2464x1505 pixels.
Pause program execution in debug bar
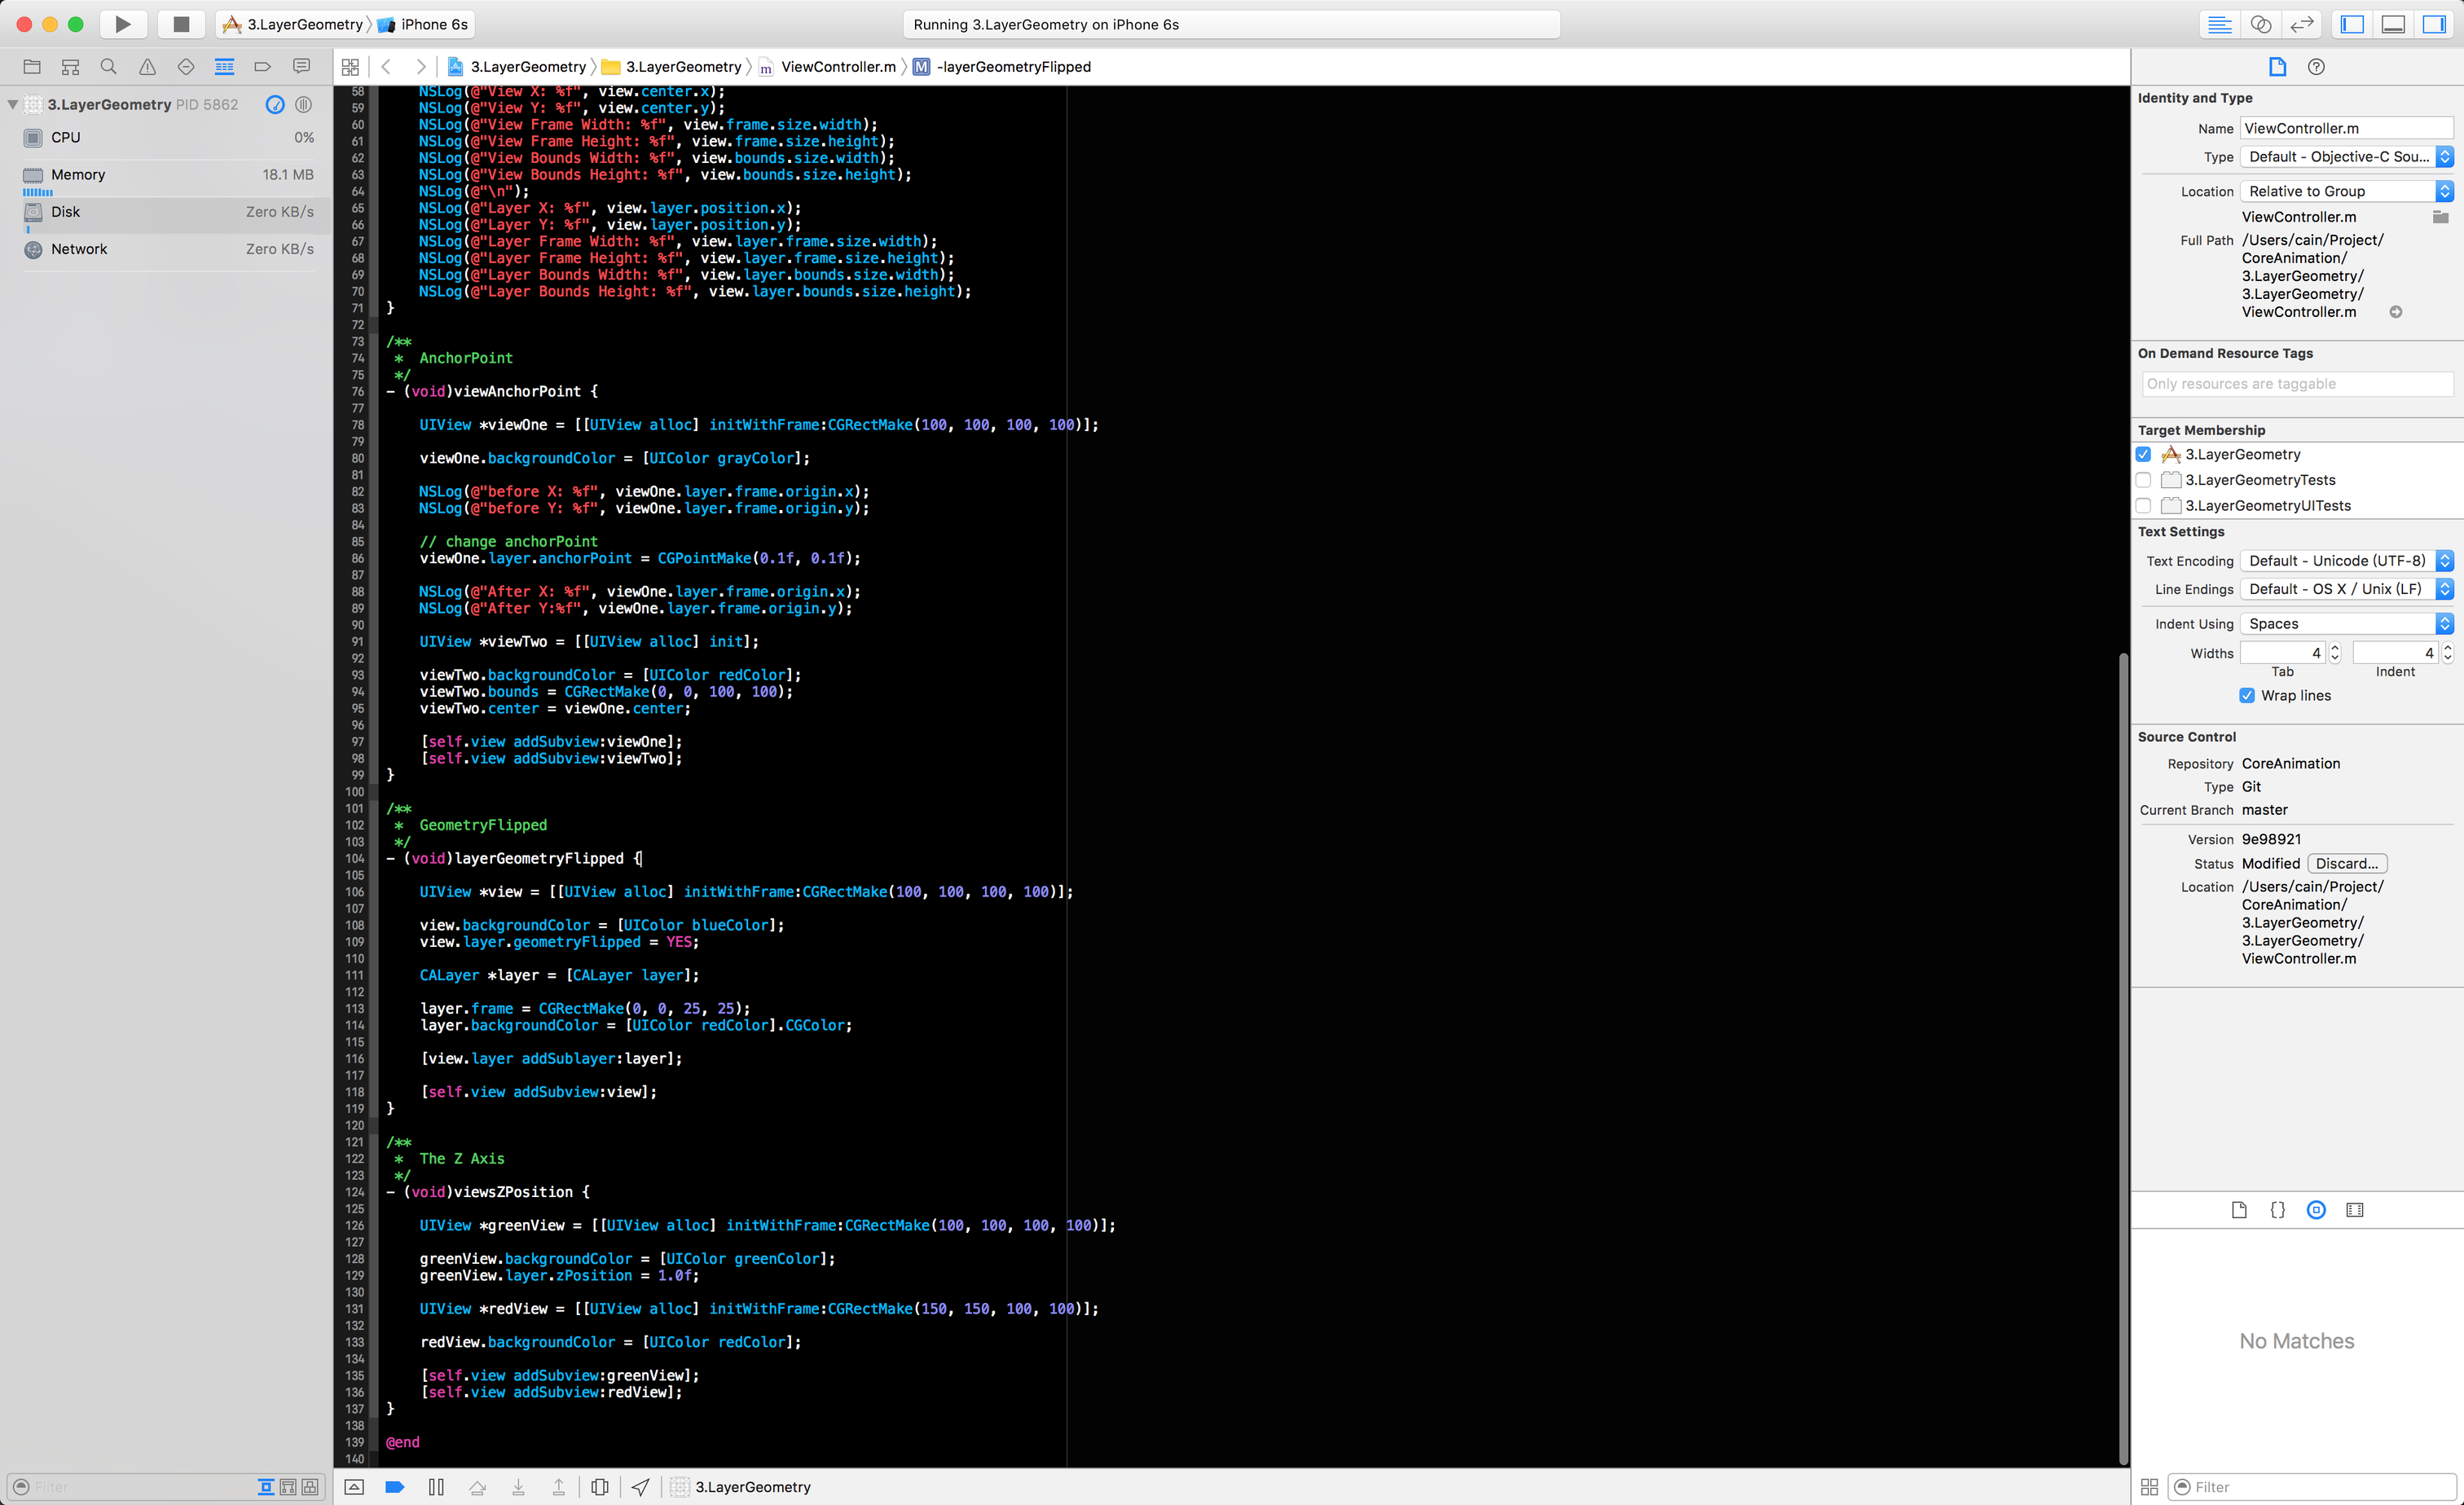coord(436,1487)
